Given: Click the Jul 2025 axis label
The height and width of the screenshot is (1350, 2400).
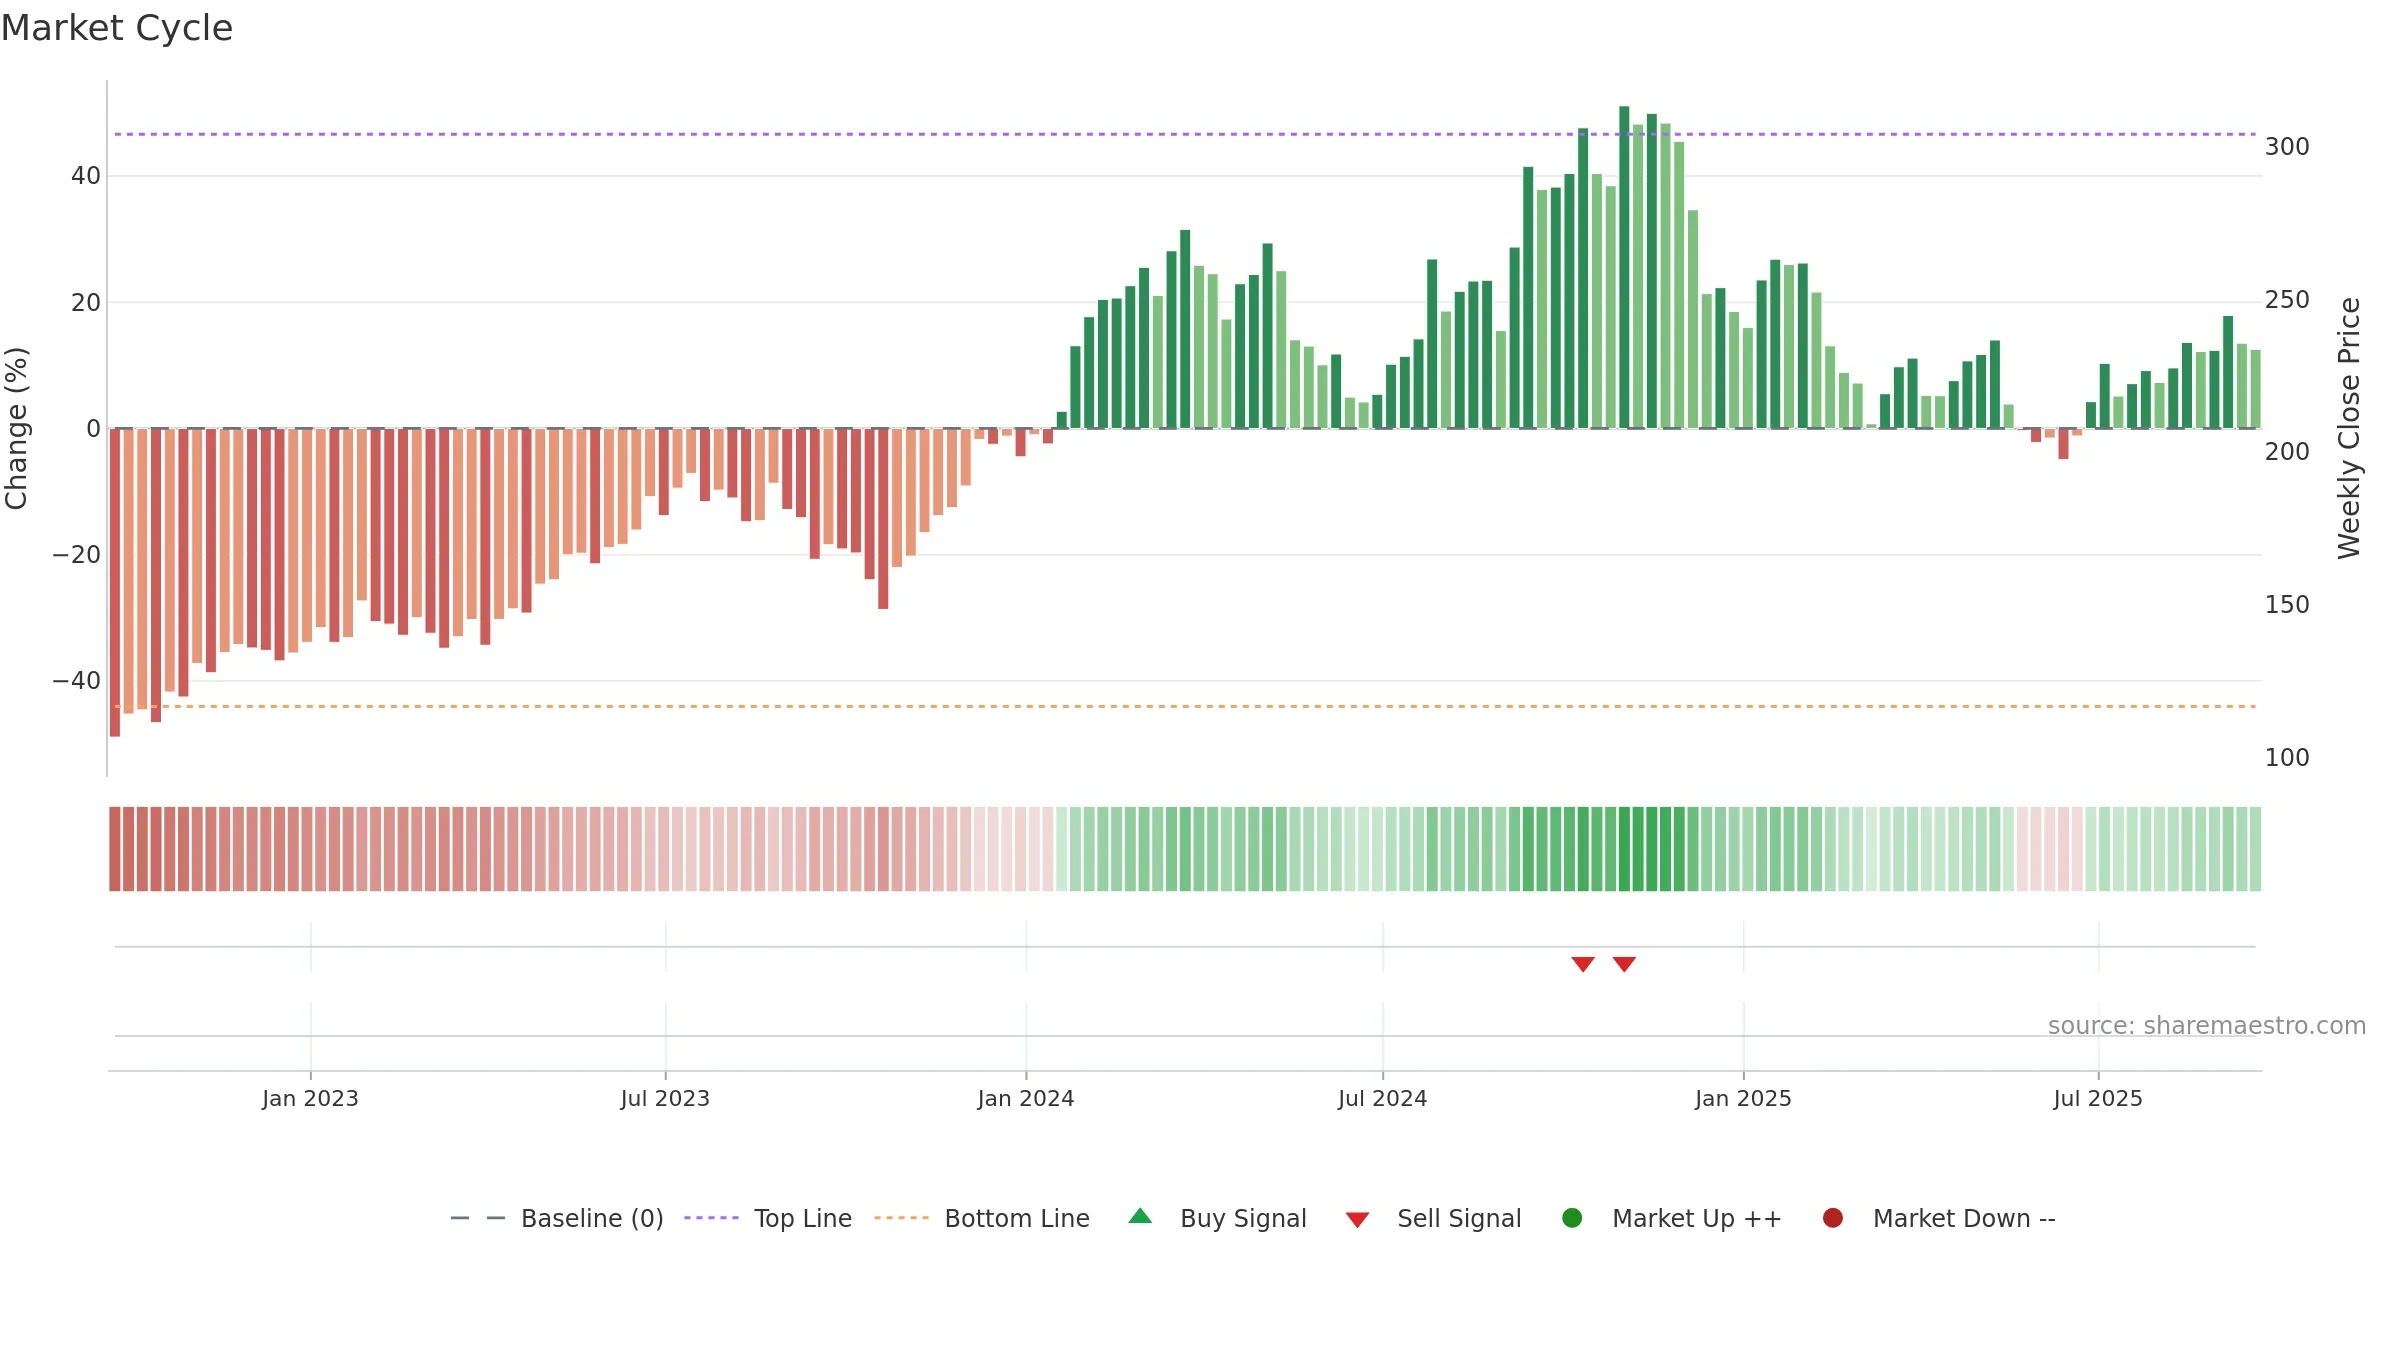Looking at the screenshot, I should (2098, 1099).
